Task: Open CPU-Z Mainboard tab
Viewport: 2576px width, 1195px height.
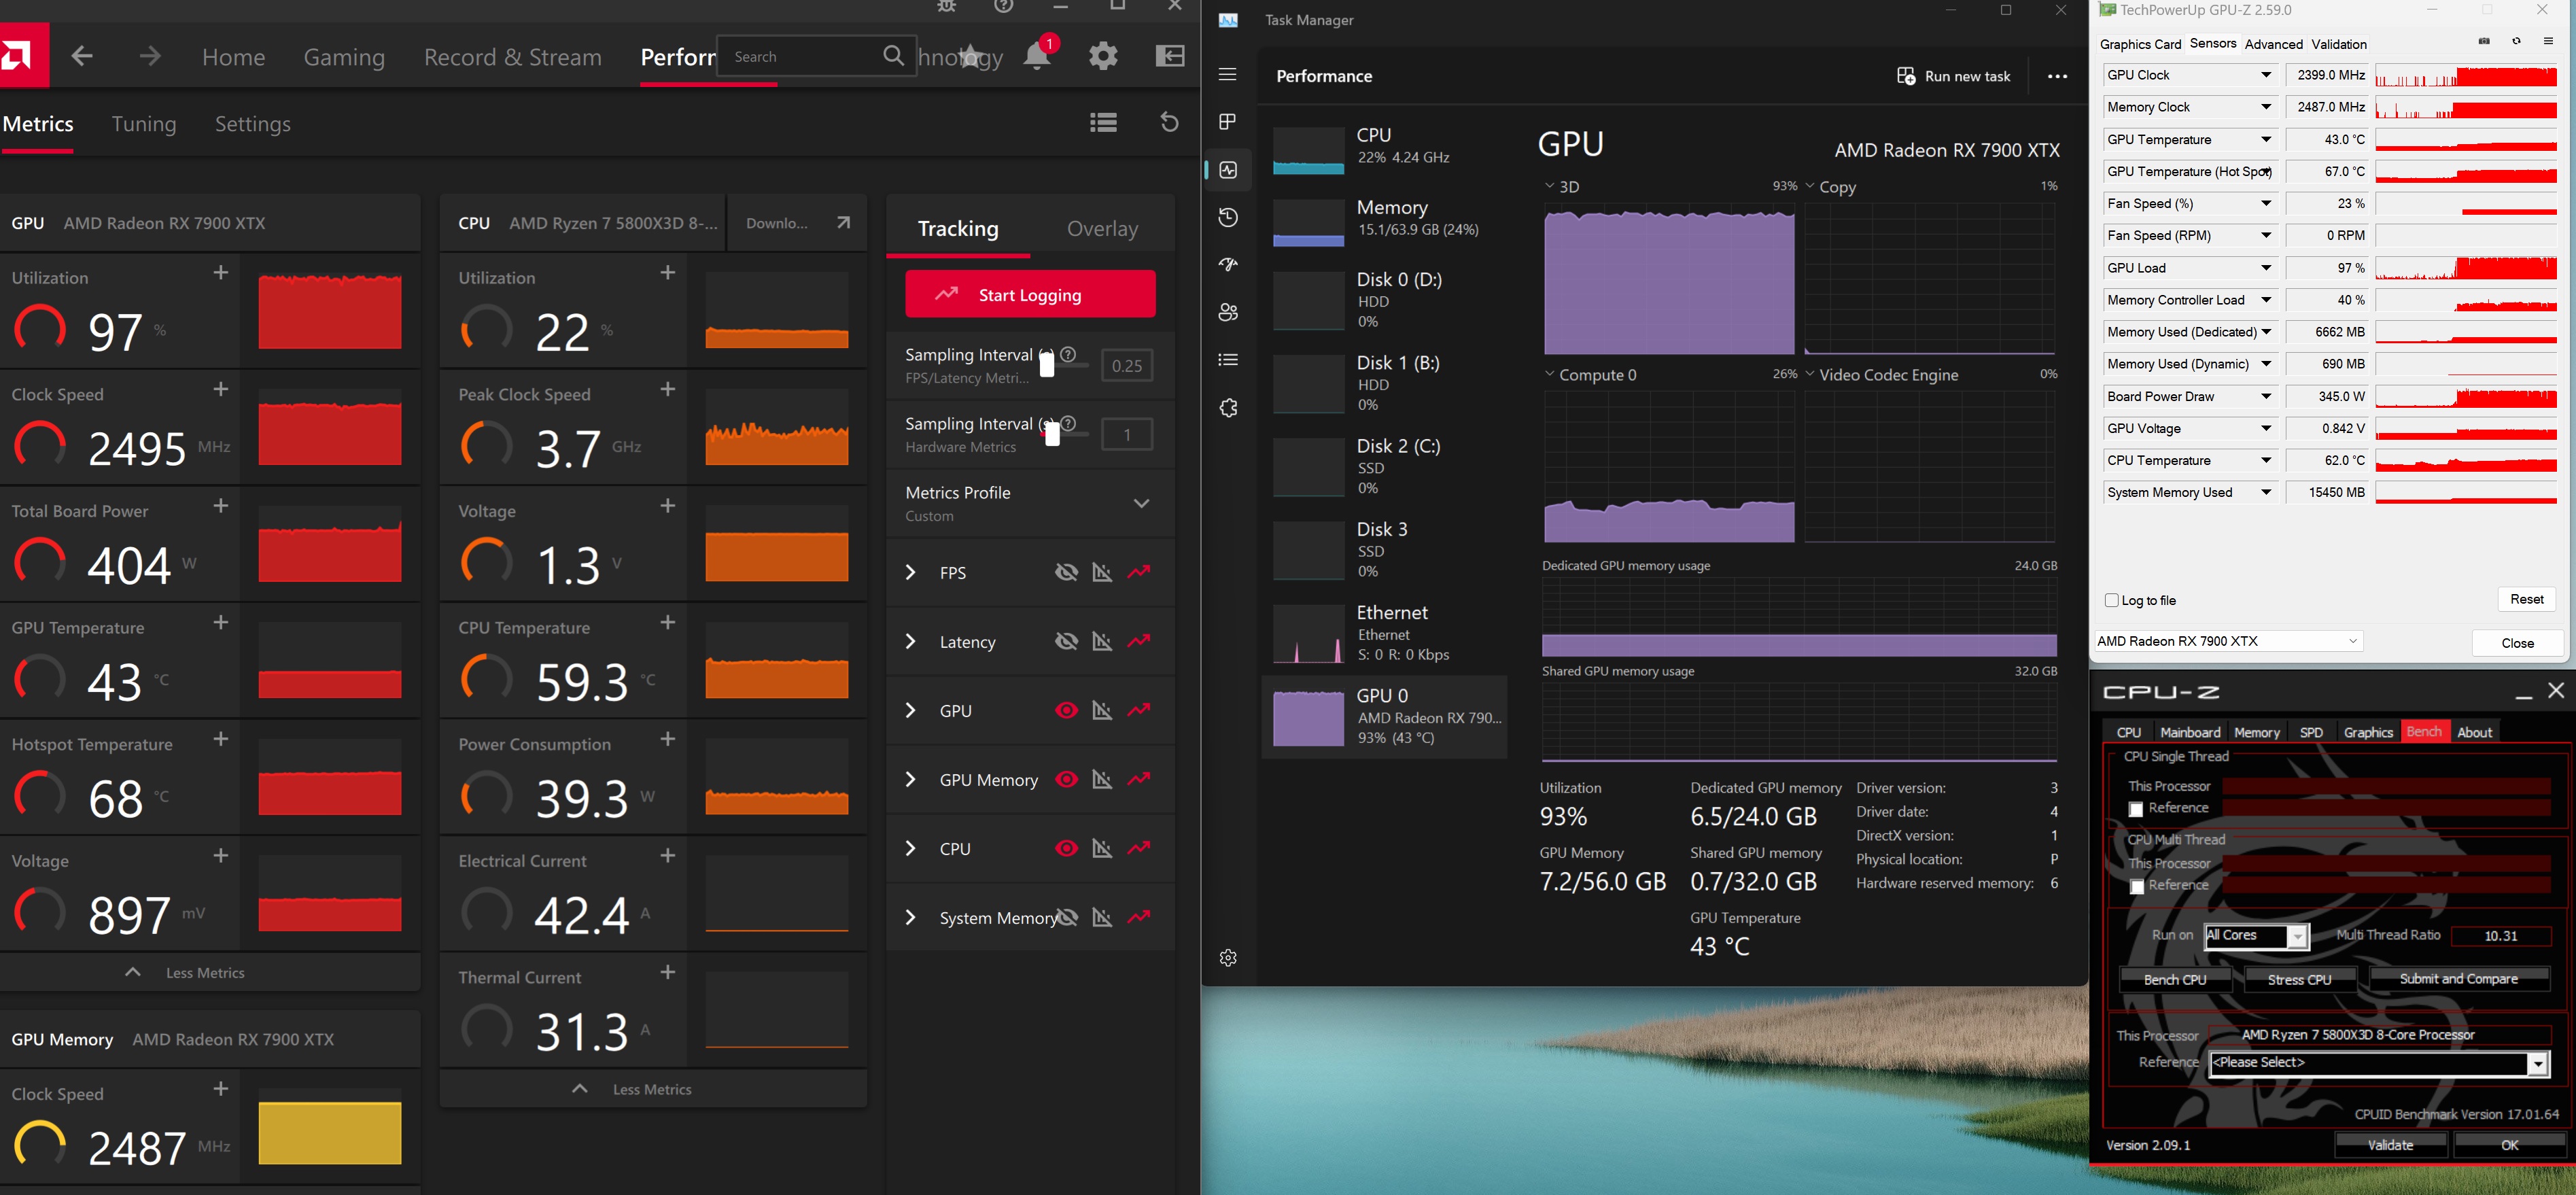Action: tap(2189, 732)
